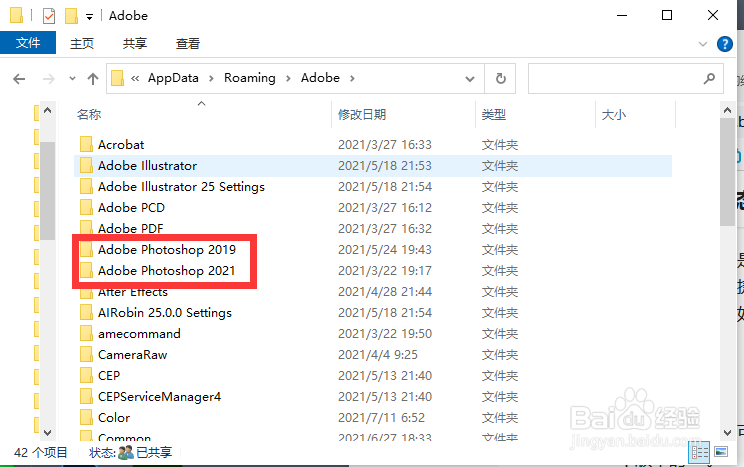Image resolution: width=744 pixels, height=467 pixels.
Task: Expand the chevron after Adobe in path
Action: click(x=352, y=78)
